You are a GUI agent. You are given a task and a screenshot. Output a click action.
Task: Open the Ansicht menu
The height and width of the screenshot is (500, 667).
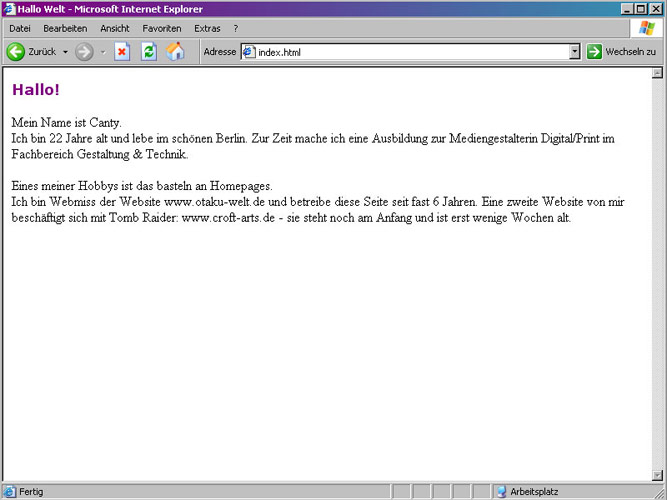[x=115, y=29]
